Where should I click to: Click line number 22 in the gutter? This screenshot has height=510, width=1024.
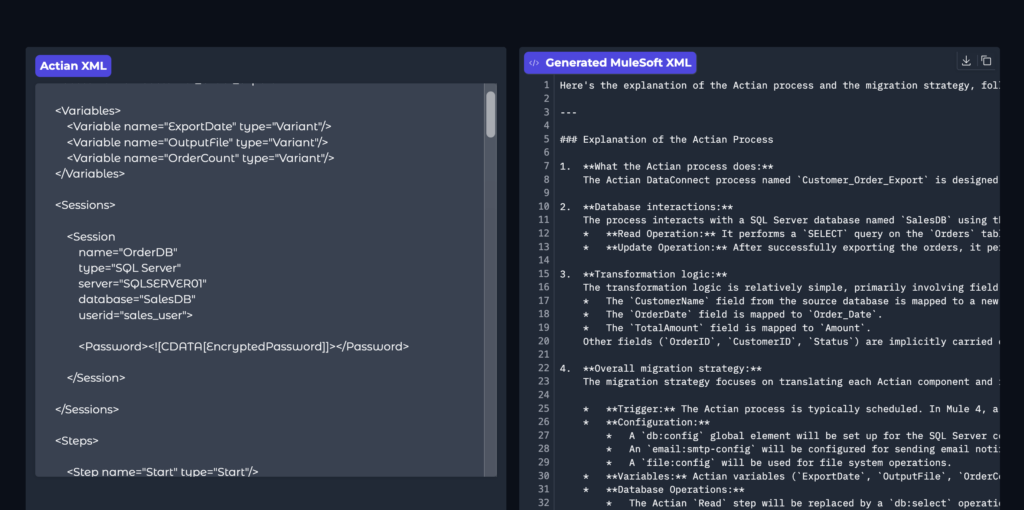coord(543,368)
